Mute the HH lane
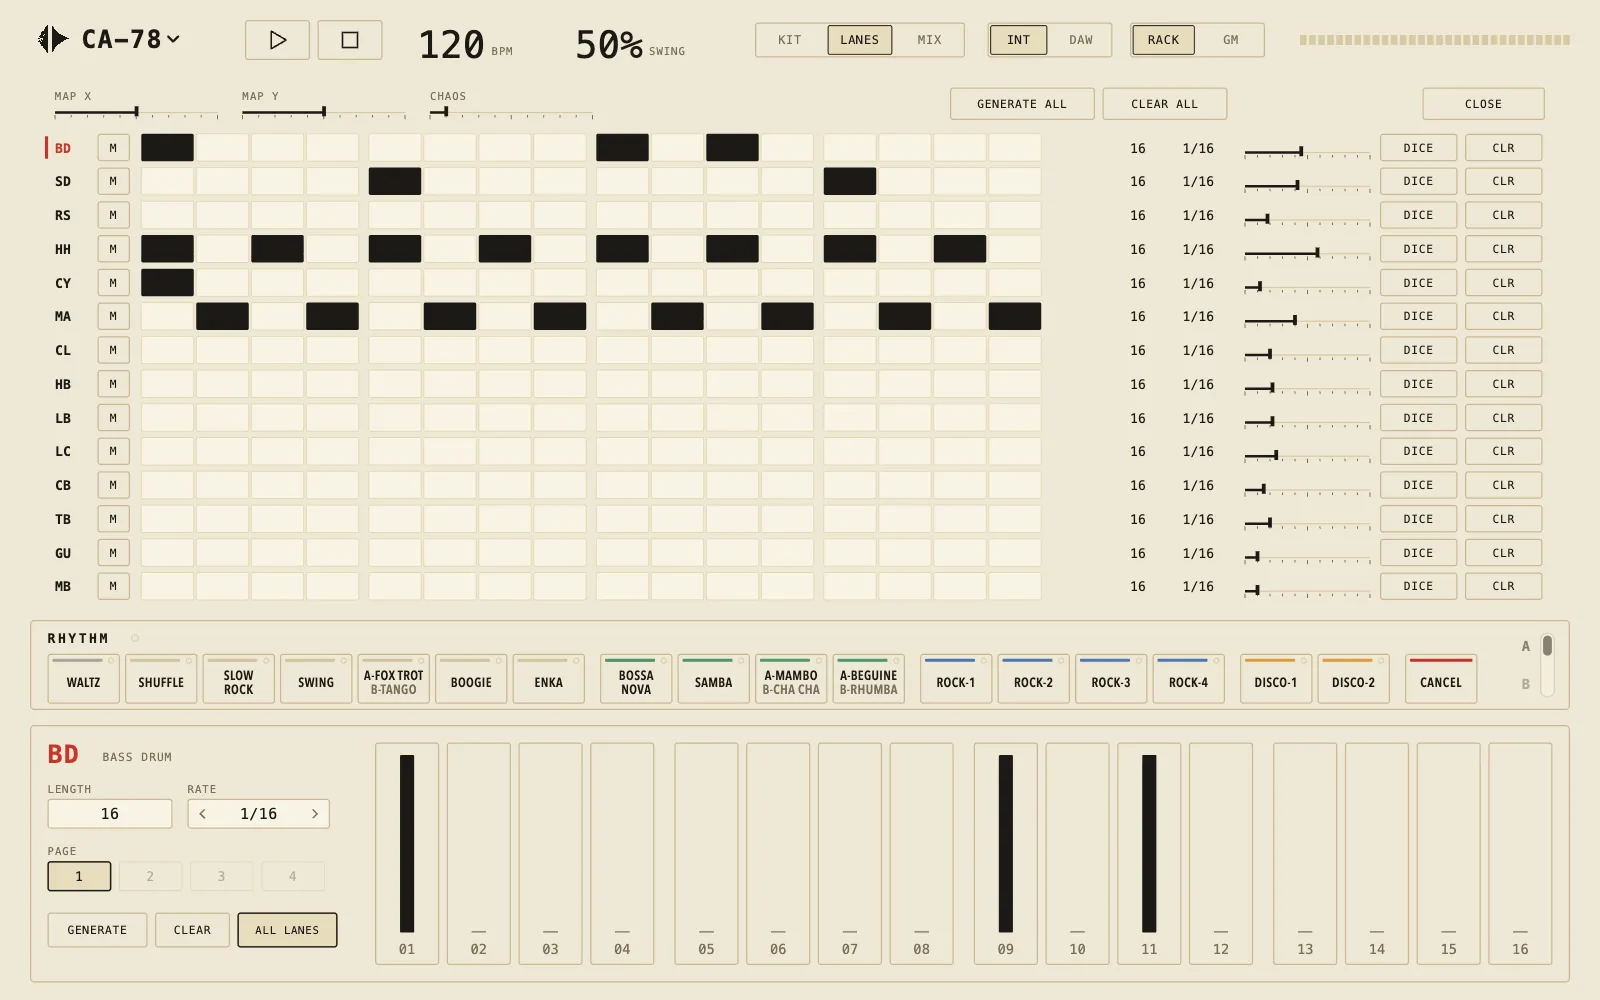Image resolution: width=1600 pixels, height=1000 pixels. [113, 249]
